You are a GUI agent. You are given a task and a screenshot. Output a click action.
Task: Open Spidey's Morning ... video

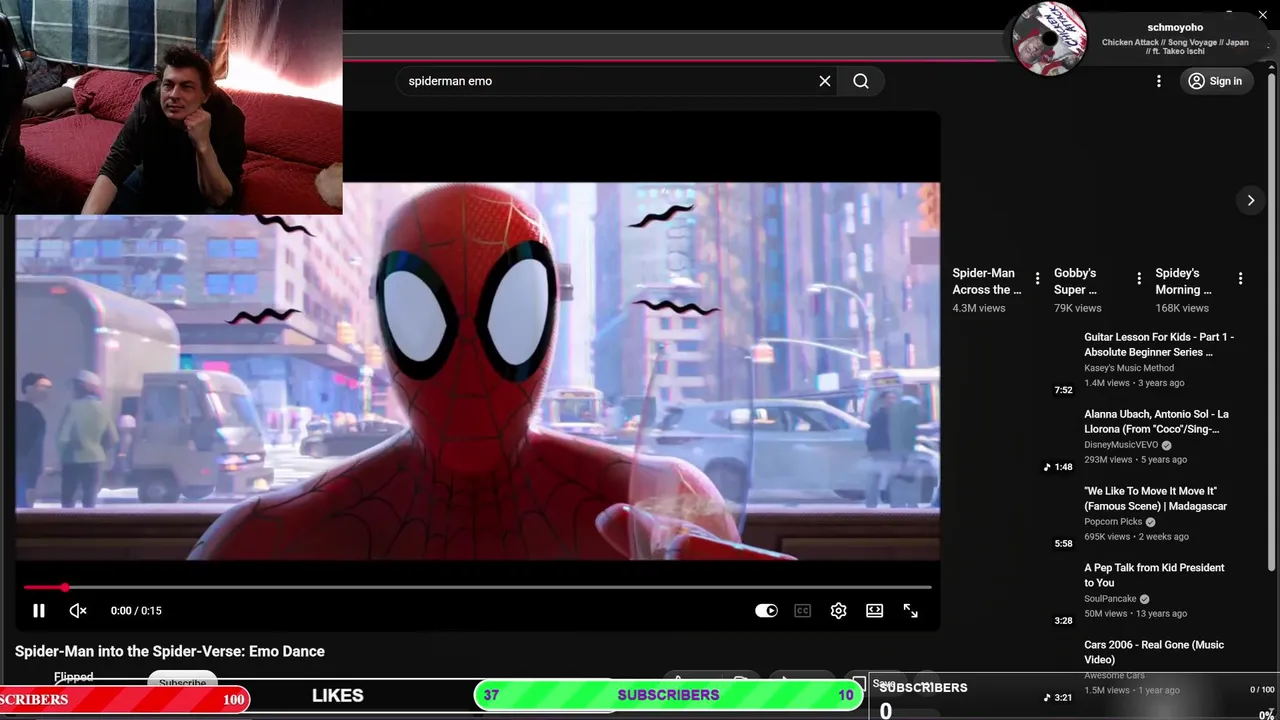tap(1184, 281)
